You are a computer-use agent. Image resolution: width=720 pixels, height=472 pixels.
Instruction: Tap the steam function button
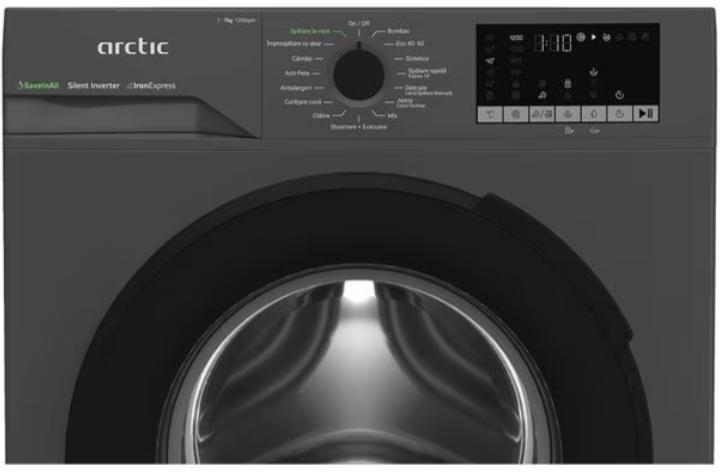coord(568,114)
